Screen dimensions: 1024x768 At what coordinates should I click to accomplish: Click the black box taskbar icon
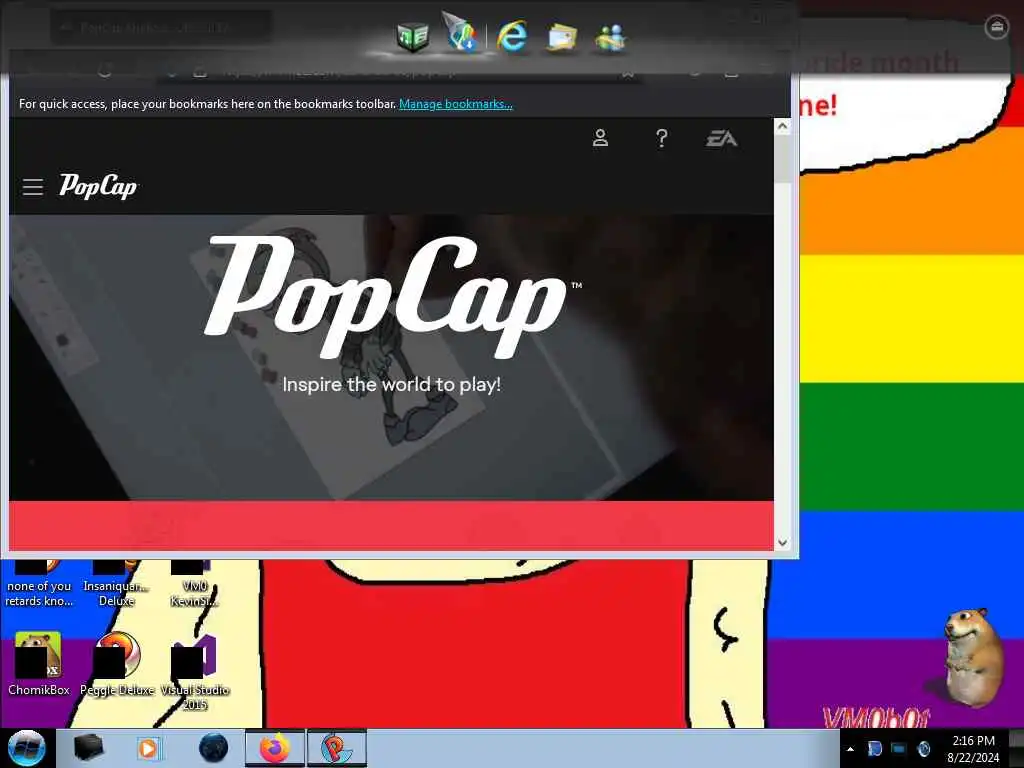[x=88, y=748]
